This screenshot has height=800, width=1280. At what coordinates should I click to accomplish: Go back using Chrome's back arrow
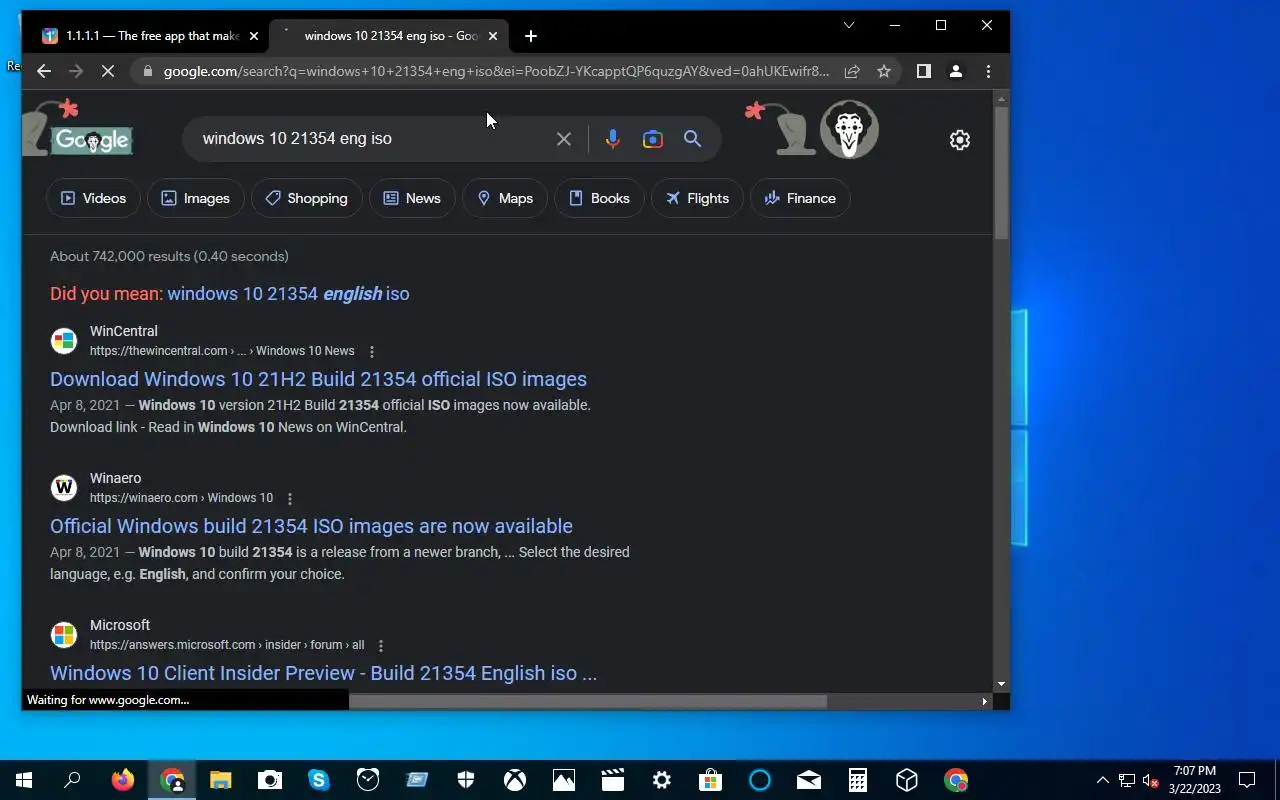[x=44, y=71]
